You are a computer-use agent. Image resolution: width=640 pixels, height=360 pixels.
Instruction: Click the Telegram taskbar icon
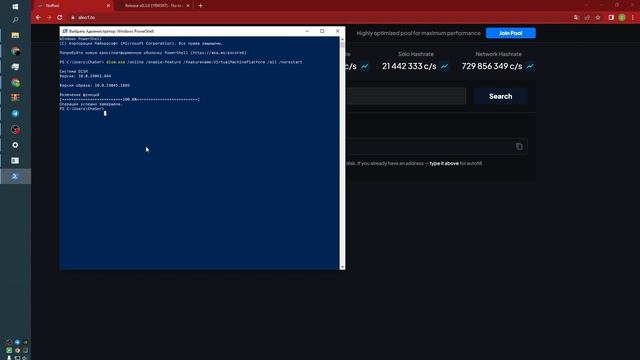click(15, 113)
